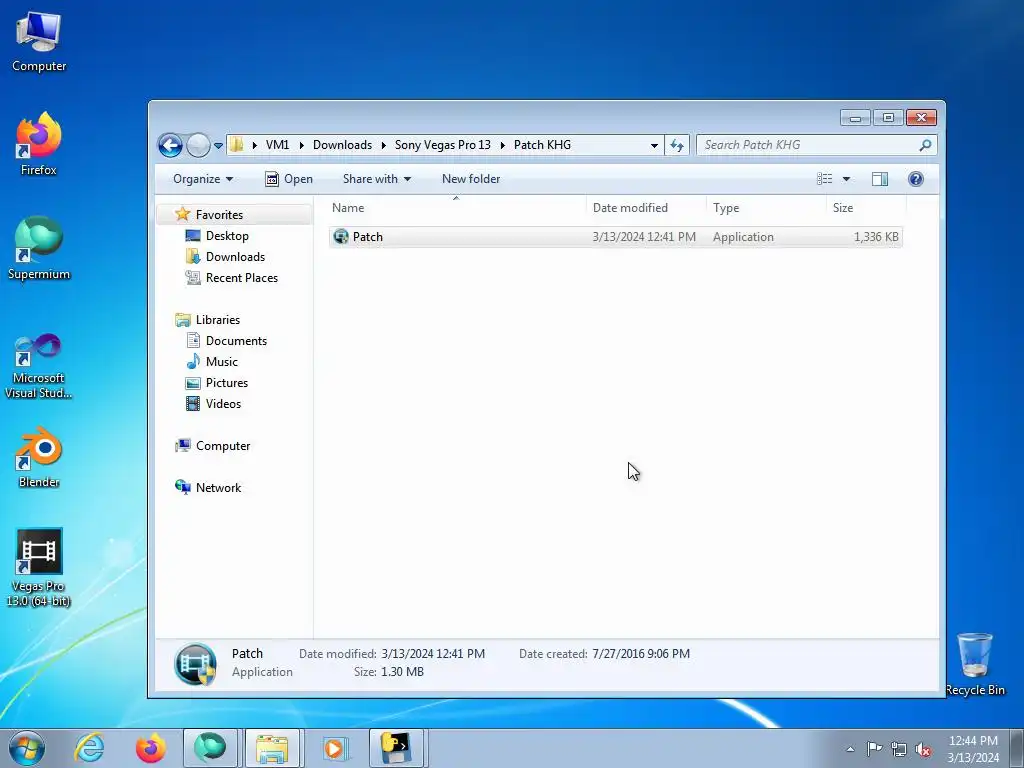Image resolution: width=1024 pixels, height=768 pixels.
Task: Sort by the Type column header
Action: pos(766,208)
